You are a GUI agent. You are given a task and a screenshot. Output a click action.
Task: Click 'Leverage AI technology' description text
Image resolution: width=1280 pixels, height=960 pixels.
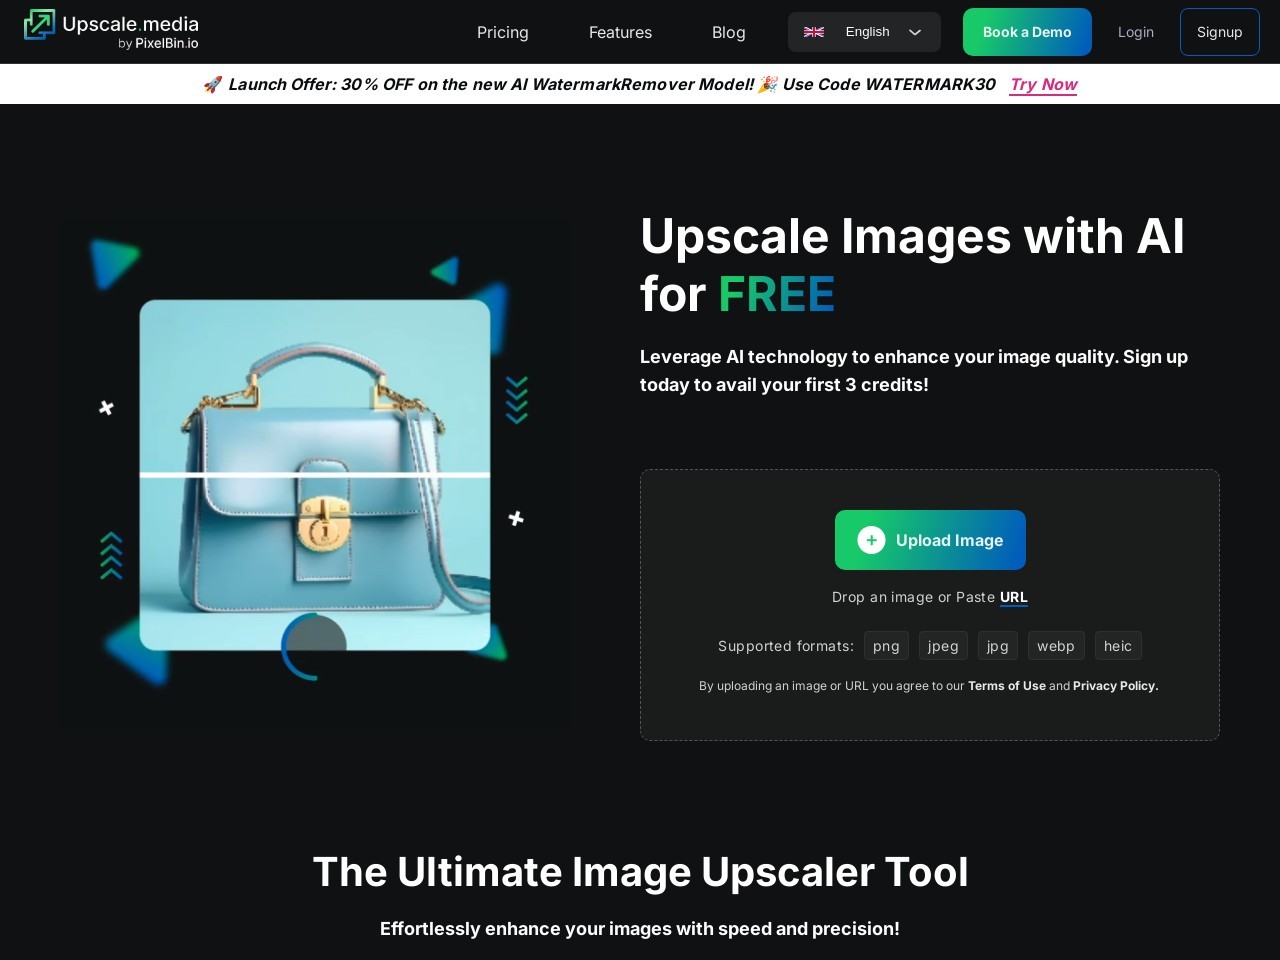coord(914,370)
